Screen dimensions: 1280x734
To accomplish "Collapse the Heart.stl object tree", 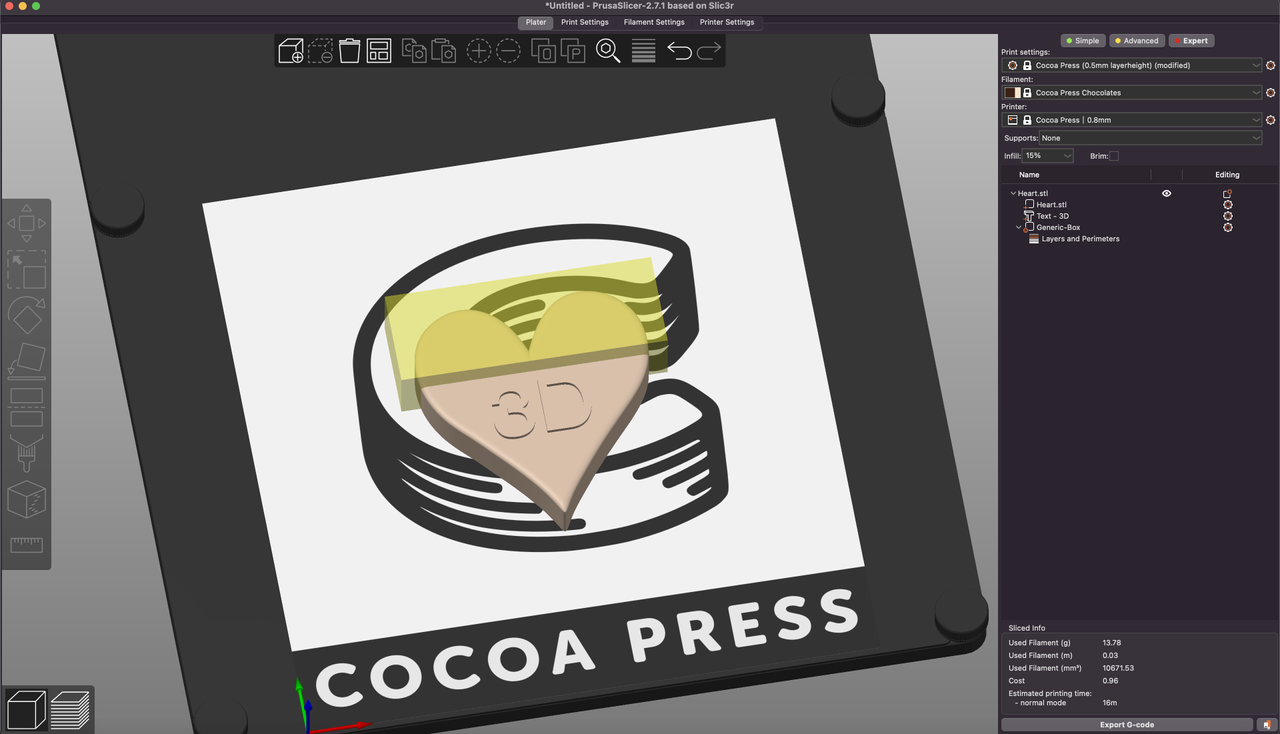I will click(1013, 193).
